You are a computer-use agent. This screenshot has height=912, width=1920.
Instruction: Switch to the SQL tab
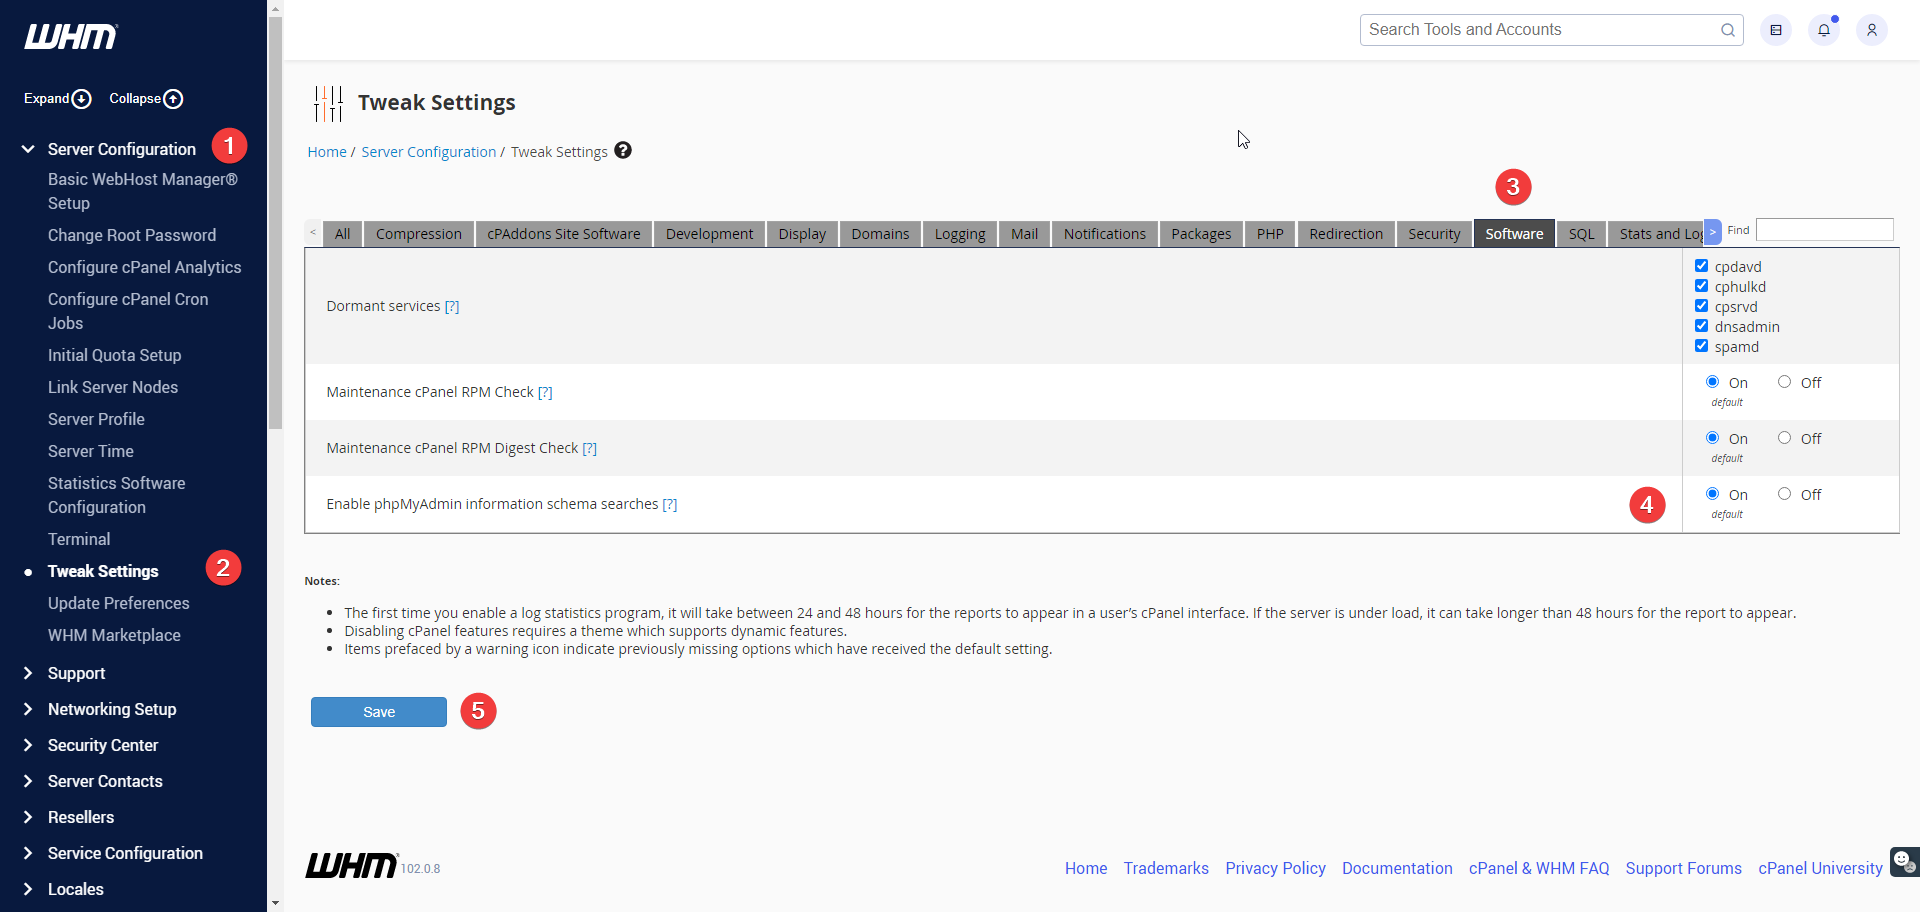tap(1581, 234)
